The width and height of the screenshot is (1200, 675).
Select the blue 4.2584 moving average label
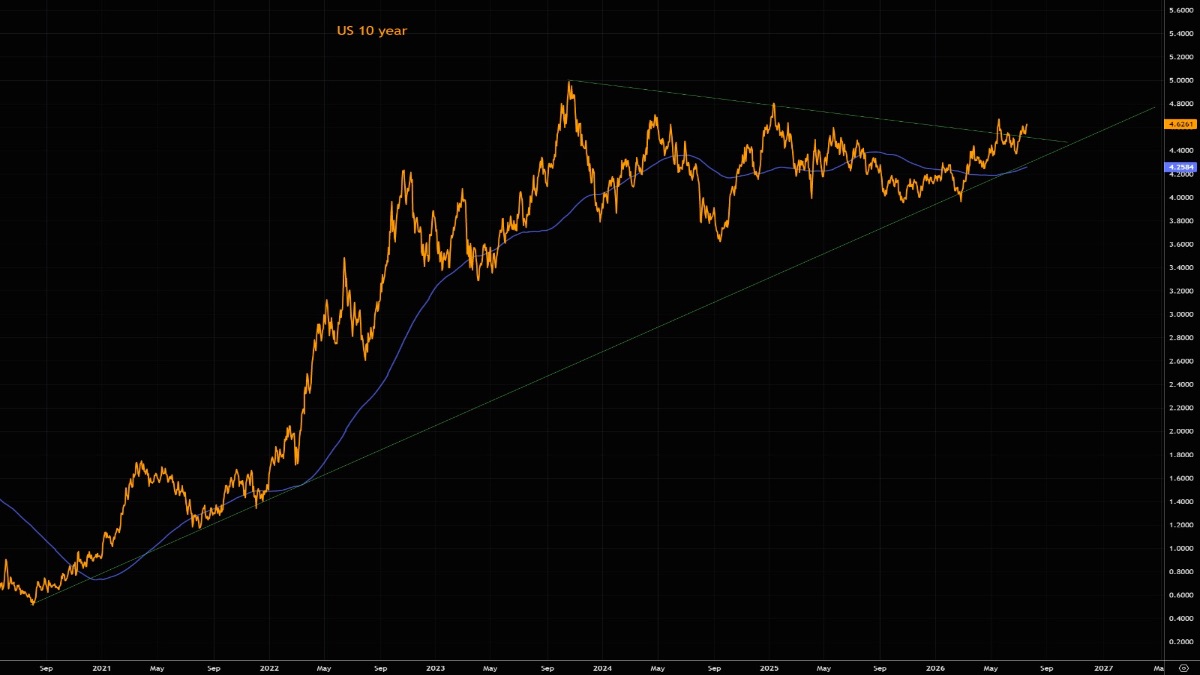point(1179,169)
